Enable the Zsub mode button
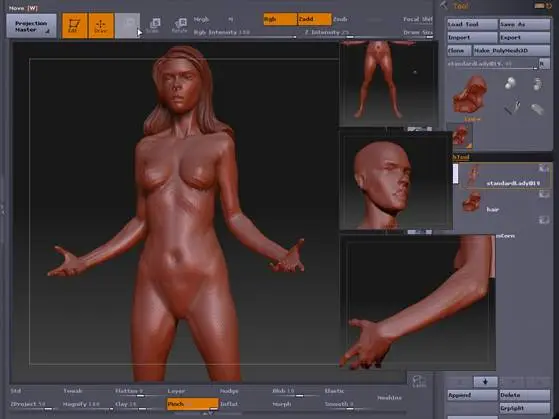The width and height of the screenshot is (559, 419). (340, 19)
